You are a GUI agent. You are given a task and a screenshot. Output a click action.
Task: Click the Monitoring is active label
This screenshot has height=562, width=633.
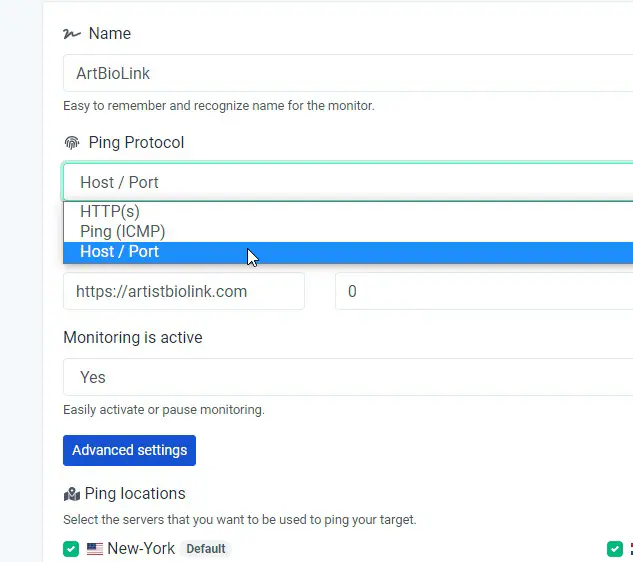(x=133, y=338)
